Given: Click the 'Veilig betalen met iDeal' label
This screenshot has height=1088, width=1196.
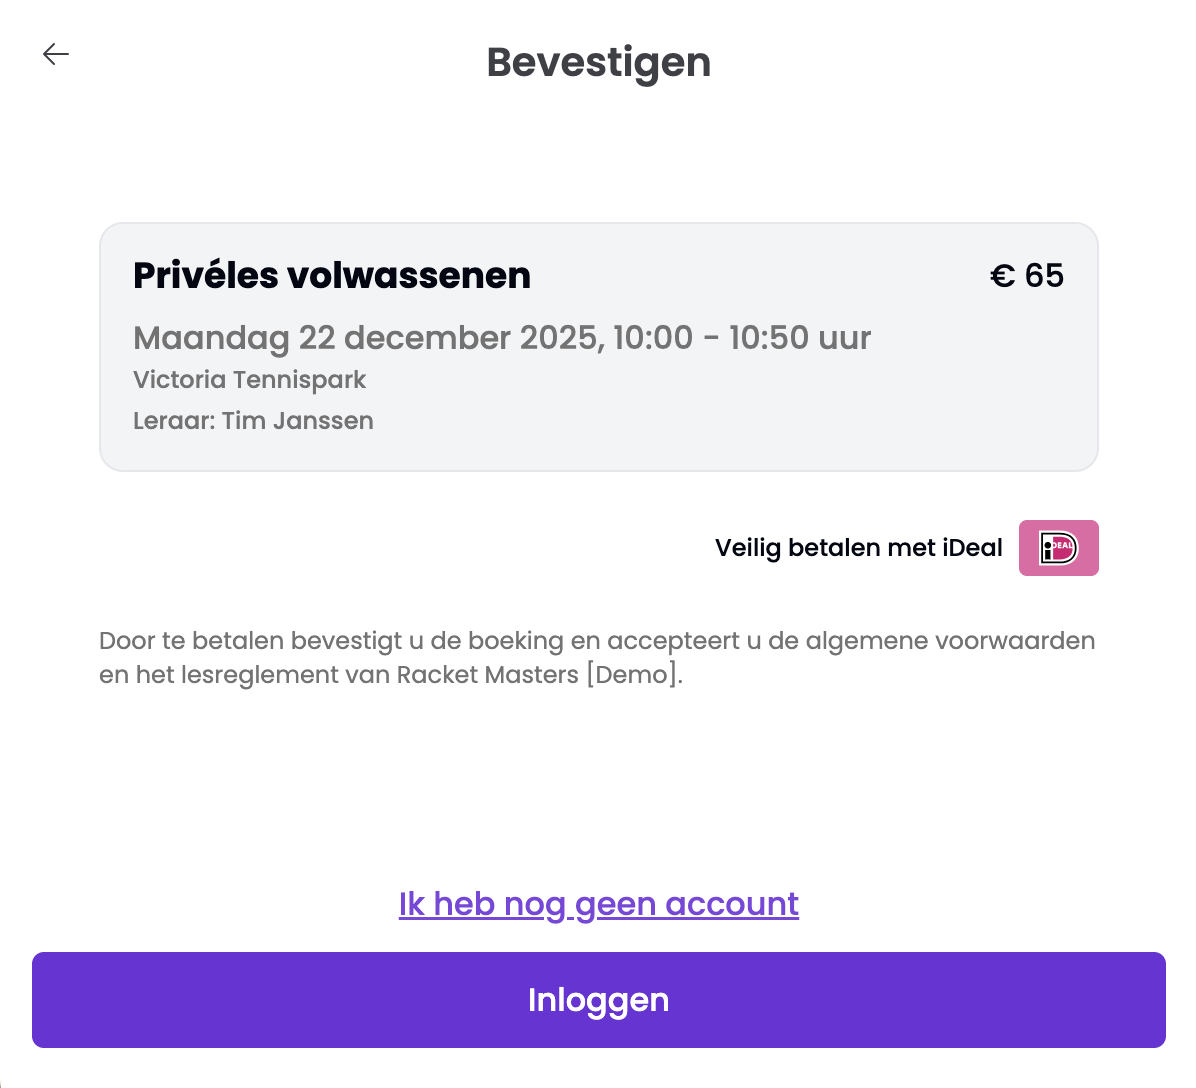Looking at the screenshot, I should click(858, 547).
